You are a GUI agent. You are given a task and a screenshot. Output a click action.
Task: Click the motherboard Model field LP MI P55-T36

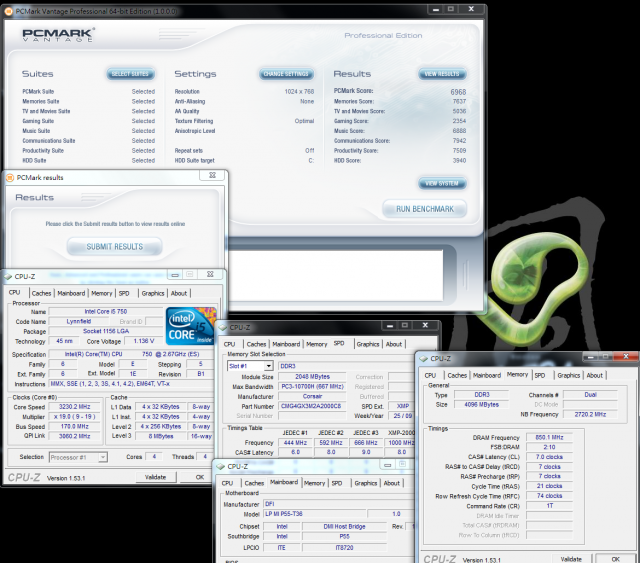[x=314, y=514]
